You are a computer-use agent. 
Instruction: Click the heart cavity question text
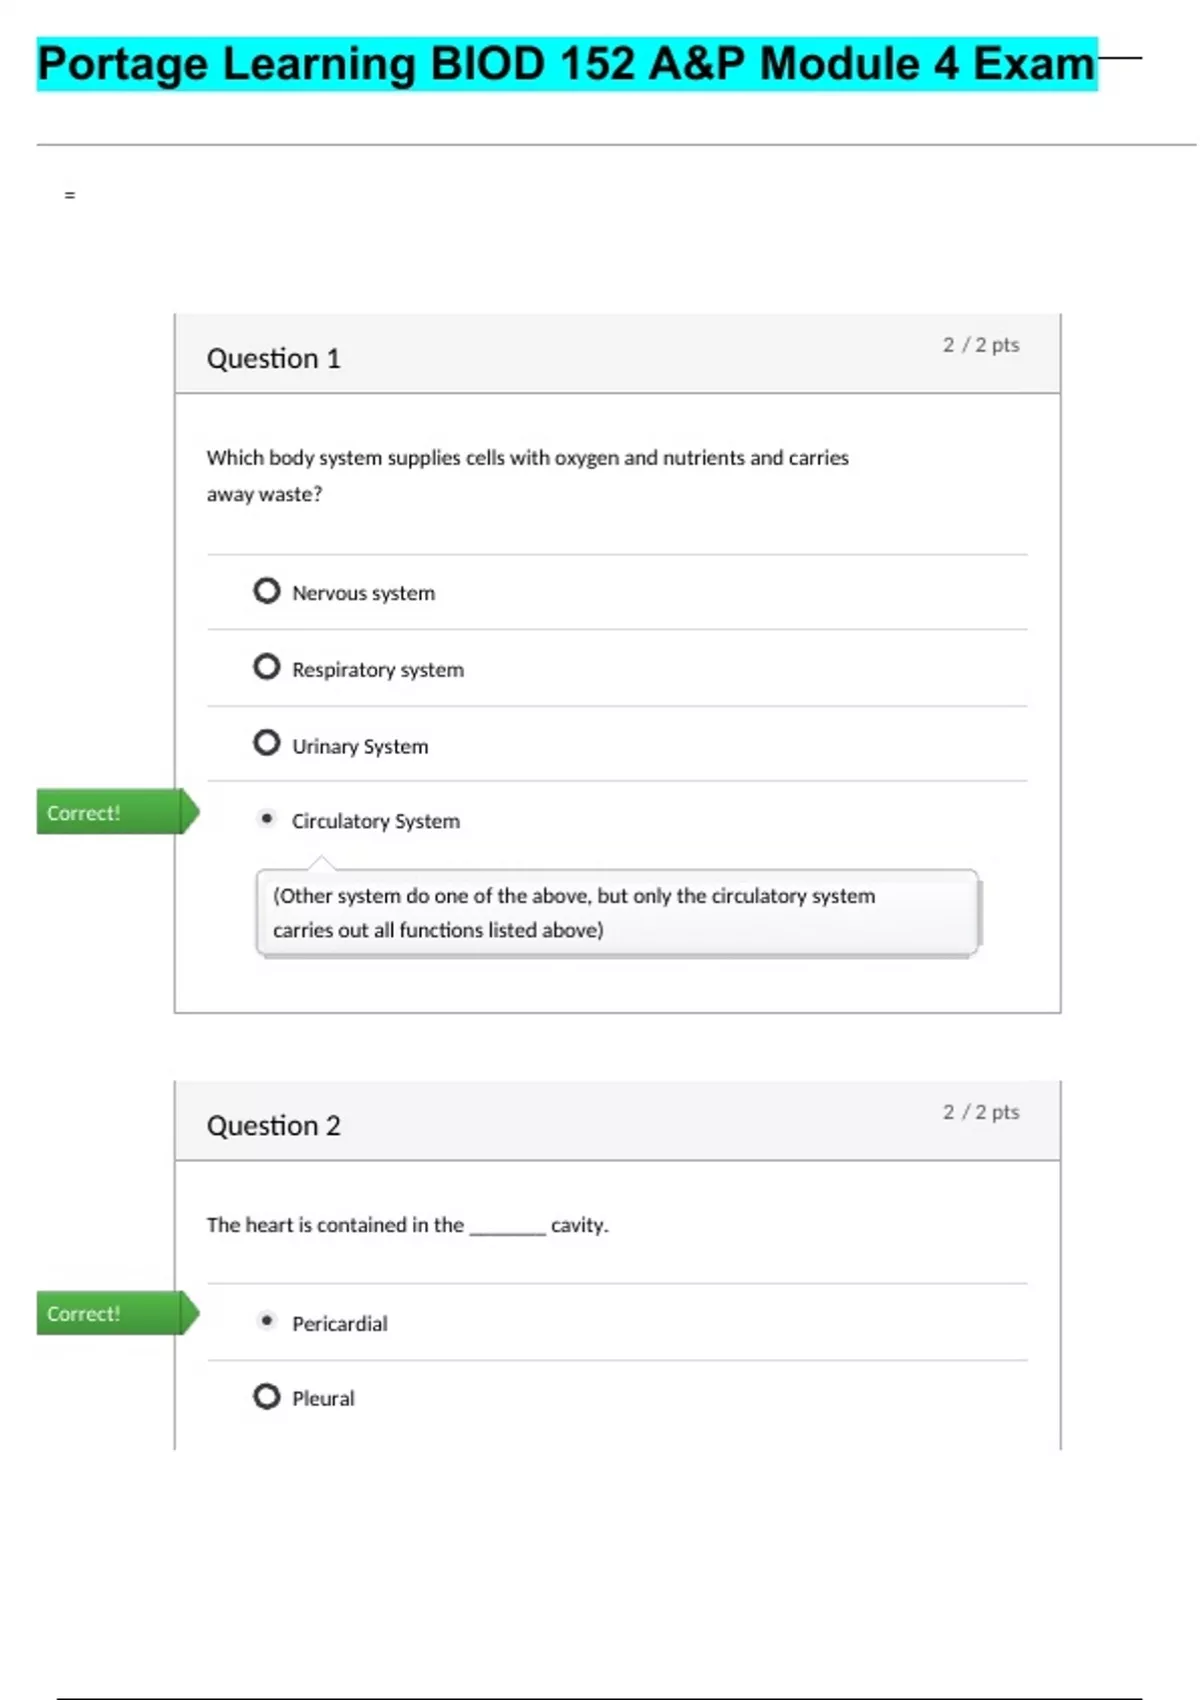[x=407, y=1225]
